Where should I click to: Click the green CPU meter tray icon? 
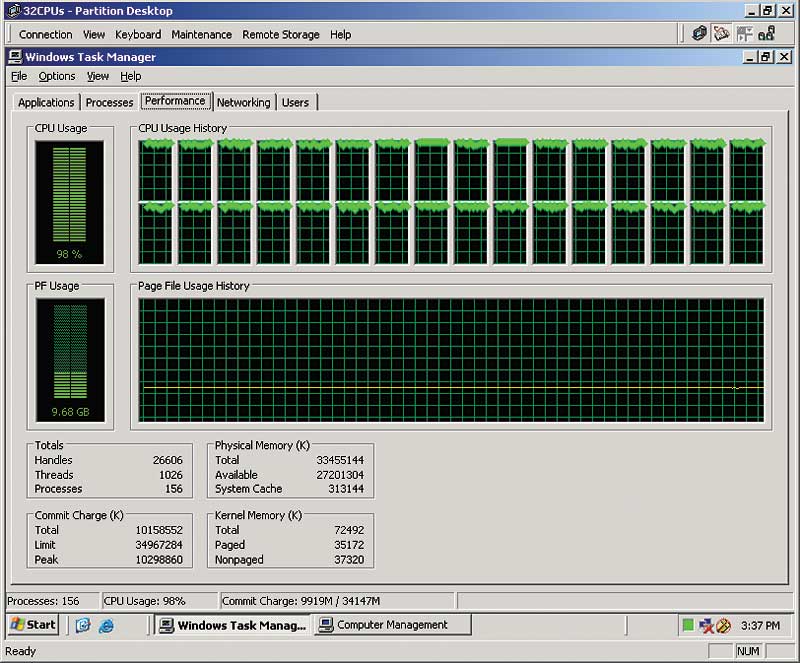(688, 625)
